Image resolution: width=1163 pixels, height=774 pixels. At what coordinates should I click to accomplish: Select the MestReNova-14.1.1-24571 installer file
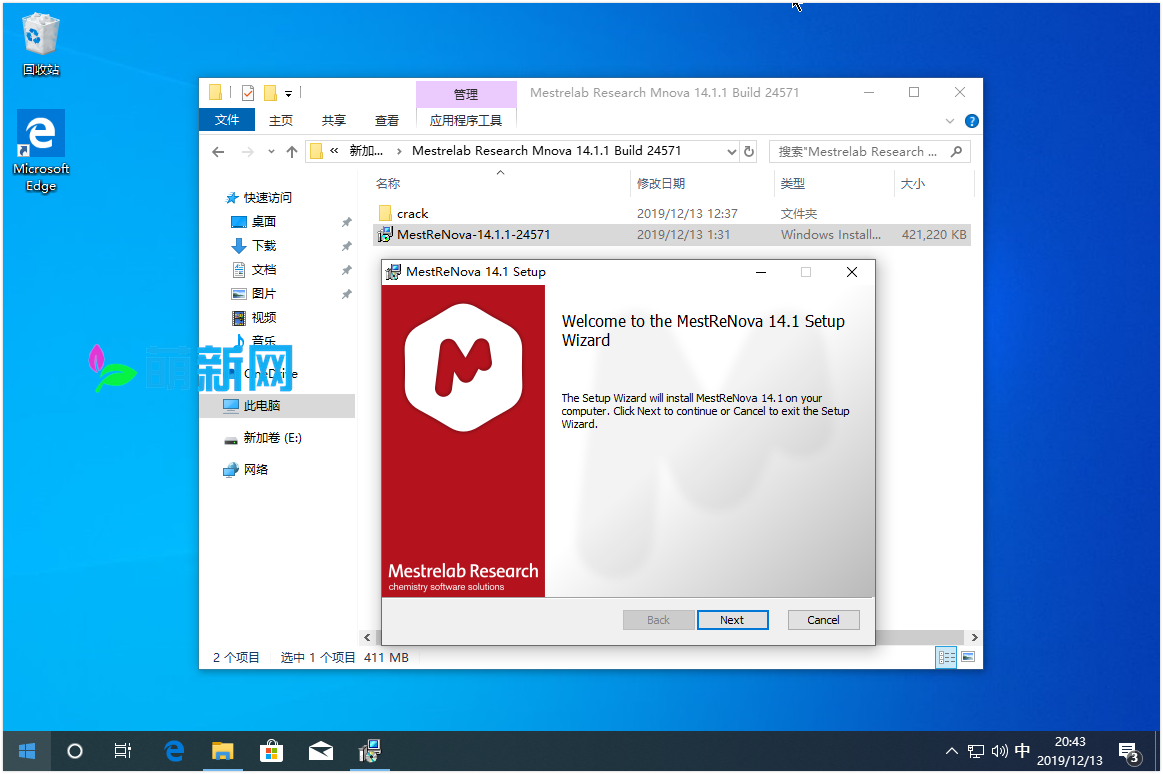click(x=671, y=234)
